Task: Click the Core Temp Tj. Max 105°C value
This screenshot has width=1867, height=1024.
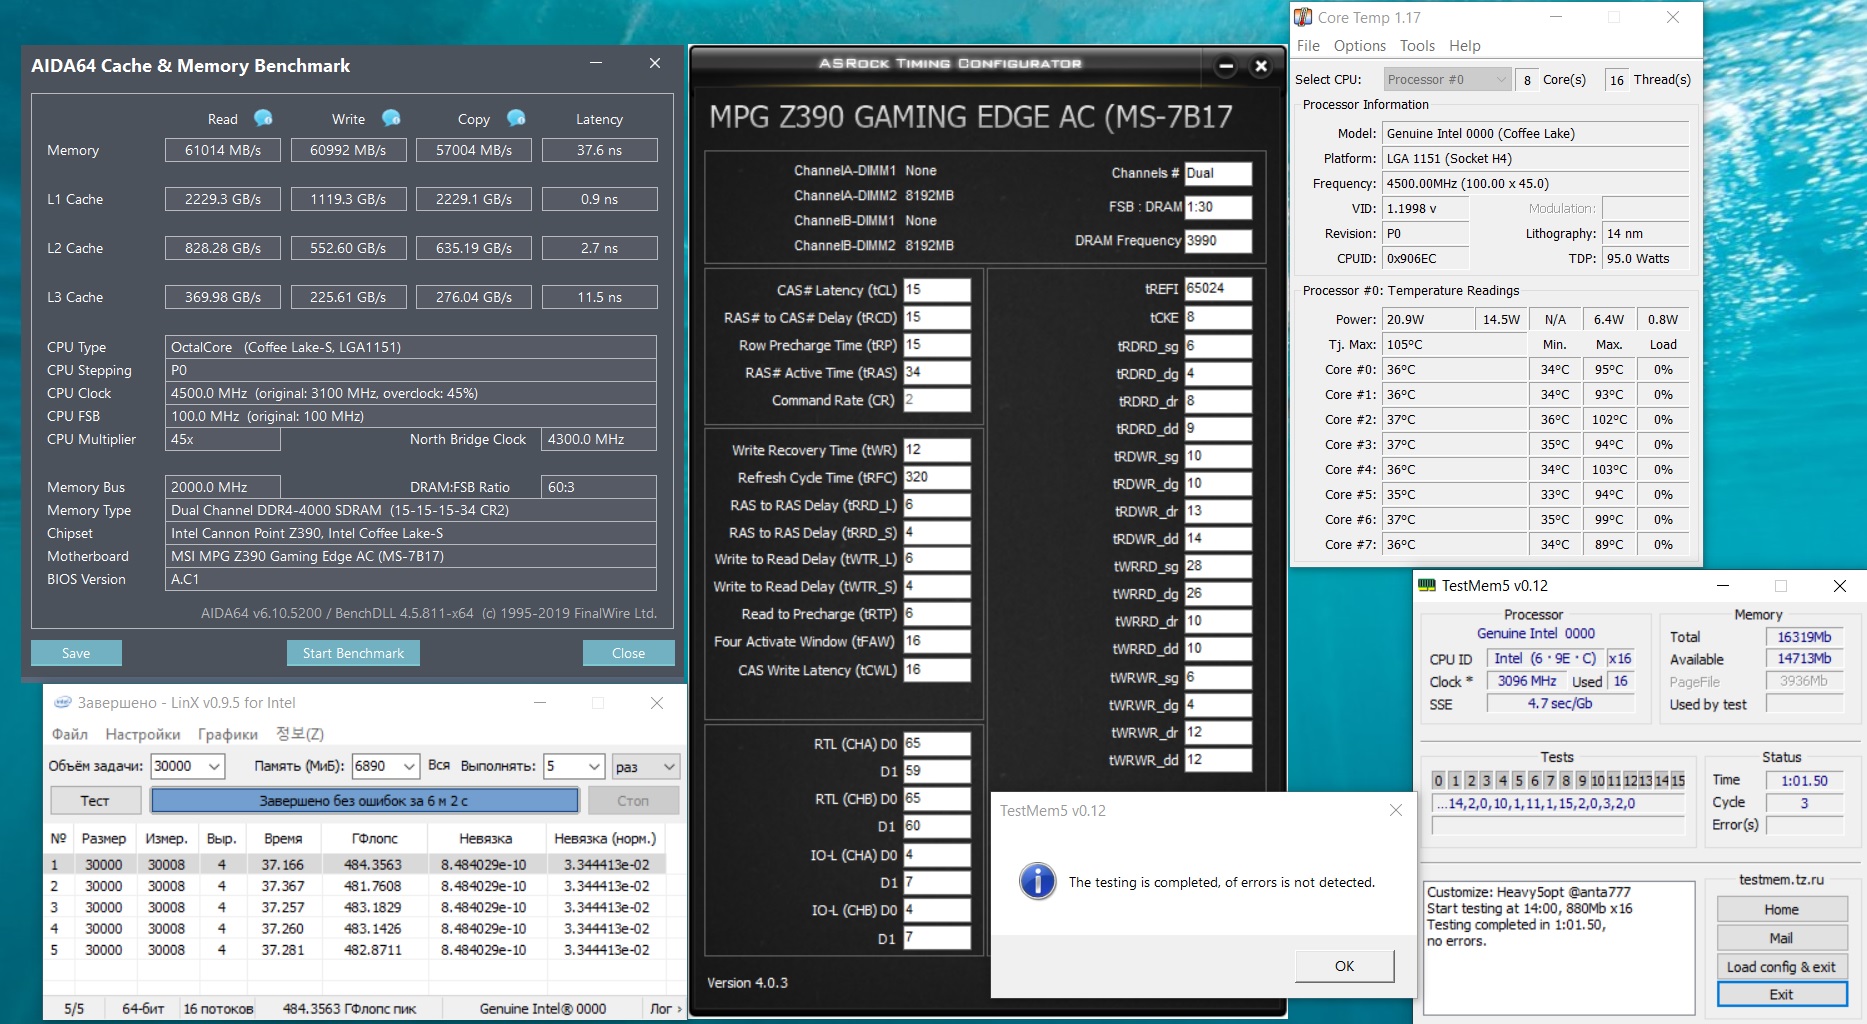Action: tap(1454, 344)
